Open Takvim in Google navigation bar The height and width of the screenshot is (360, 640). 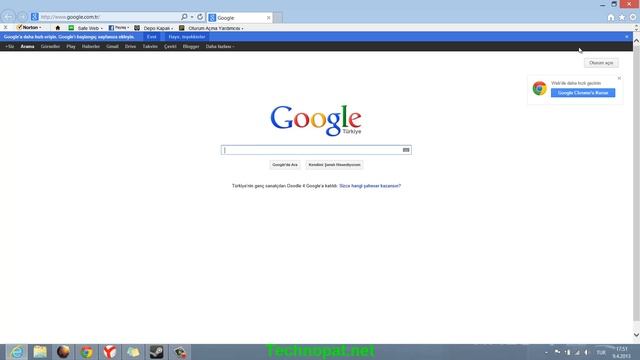[x=150, y=47]
